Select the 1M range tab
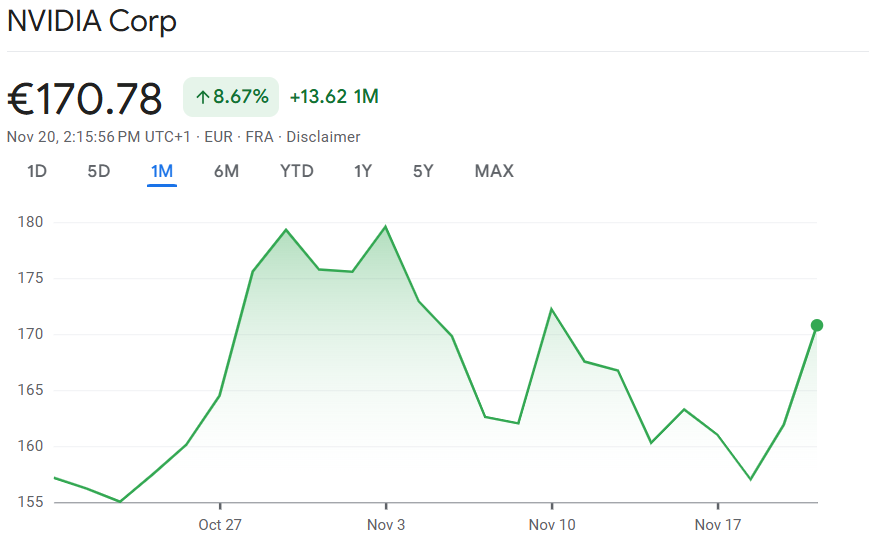This screenshot has height=544, width=869. pos(162,171)
